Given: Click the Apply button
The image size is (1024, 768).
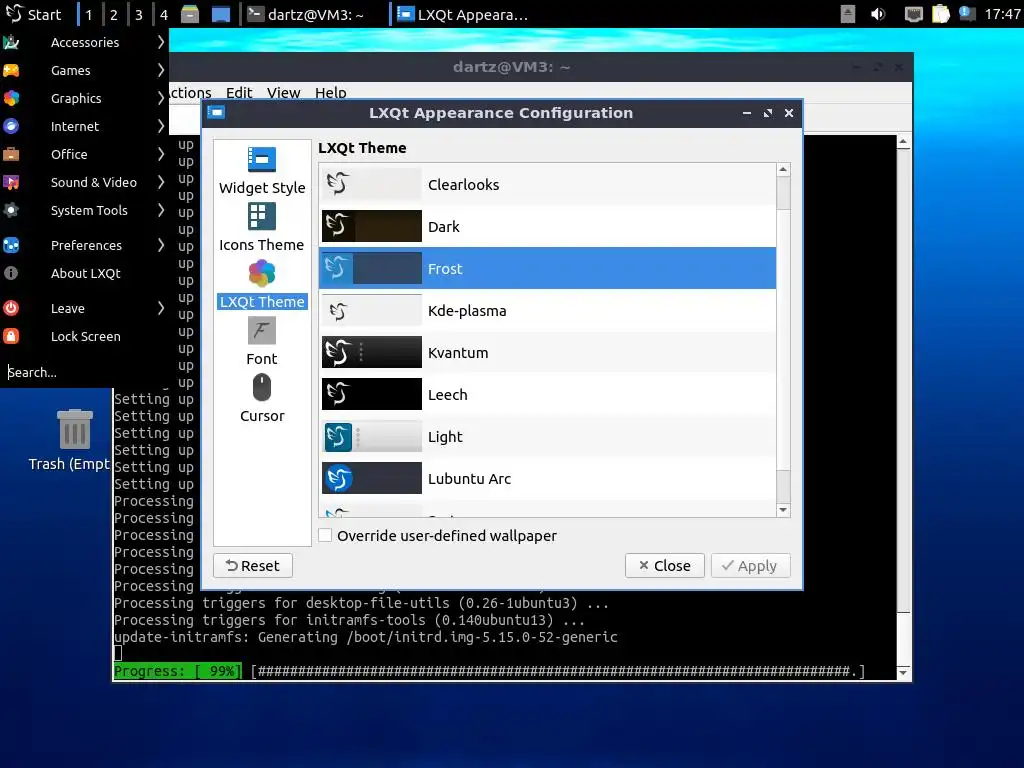Looking at the screenshot, I should (750, 566).
